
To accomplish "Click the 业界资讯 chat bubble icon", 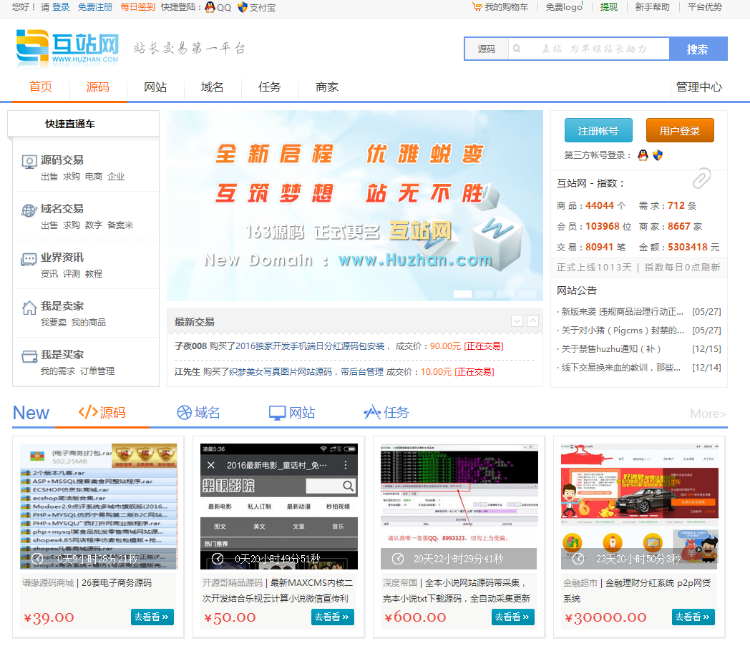I will click(x=29, y=259).
